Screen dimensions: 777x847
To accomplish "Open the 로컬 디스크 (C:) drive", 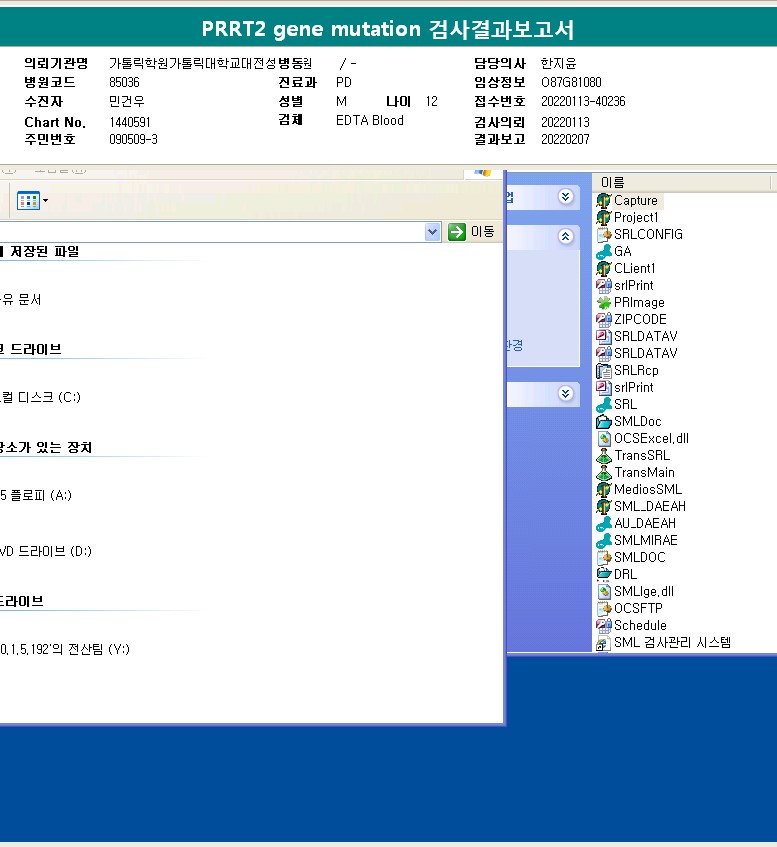I will click(40, 397).
